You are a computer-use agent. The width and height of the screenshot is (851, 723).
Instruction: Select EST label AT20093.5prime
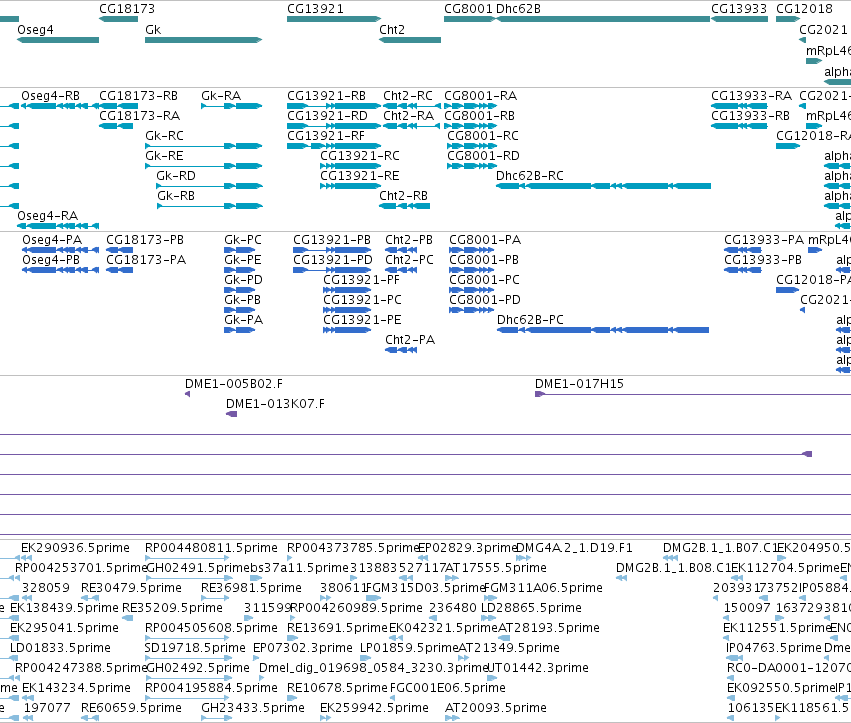496,709
